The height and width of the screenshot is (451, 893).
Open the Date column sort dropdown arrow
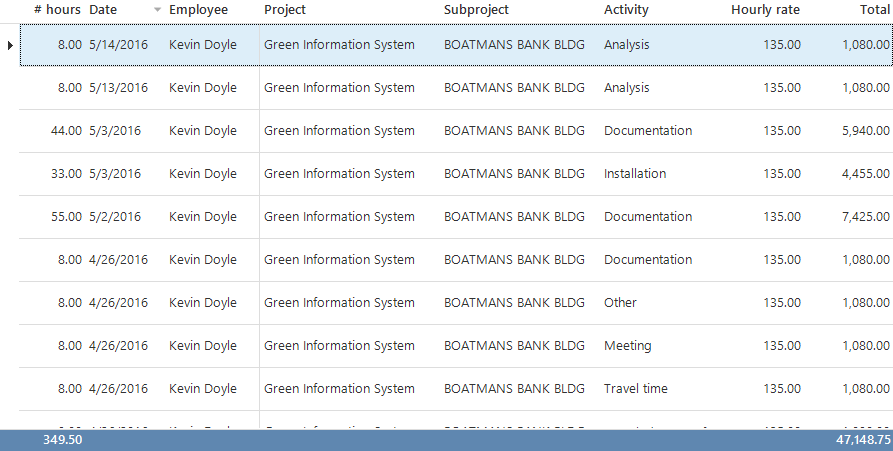click(157, 10)
